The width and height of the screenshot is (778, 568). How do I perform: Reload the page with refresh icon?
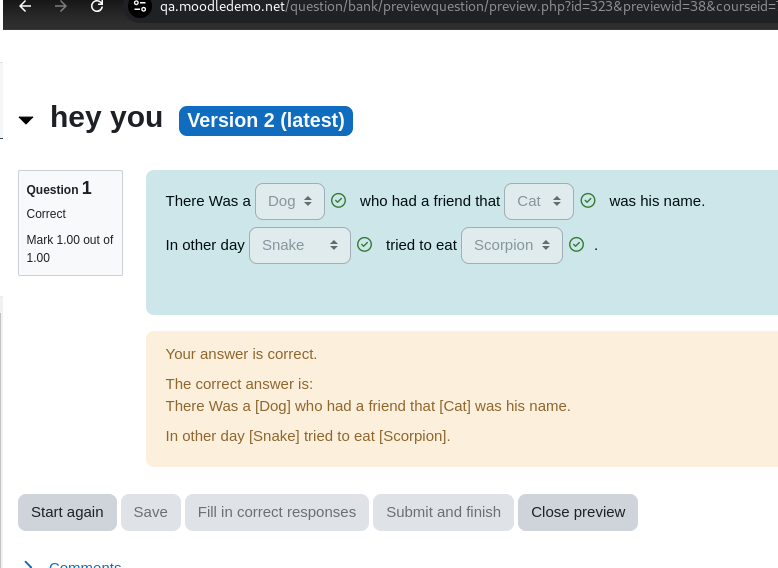[97, 6]
